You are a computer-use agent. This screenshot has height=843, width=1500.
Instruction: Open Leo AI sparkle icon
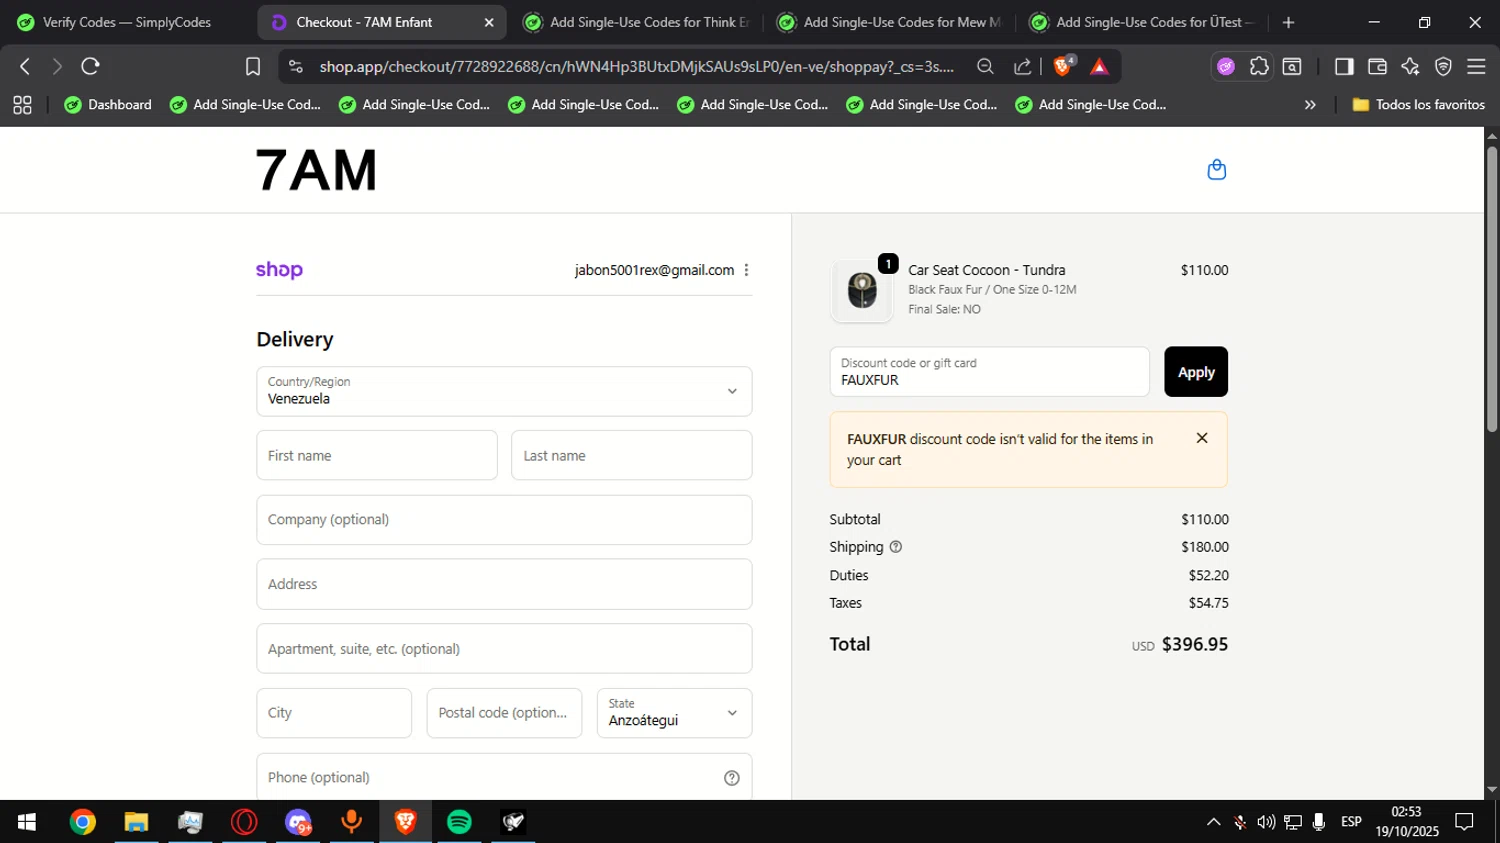click(1410, 66)
